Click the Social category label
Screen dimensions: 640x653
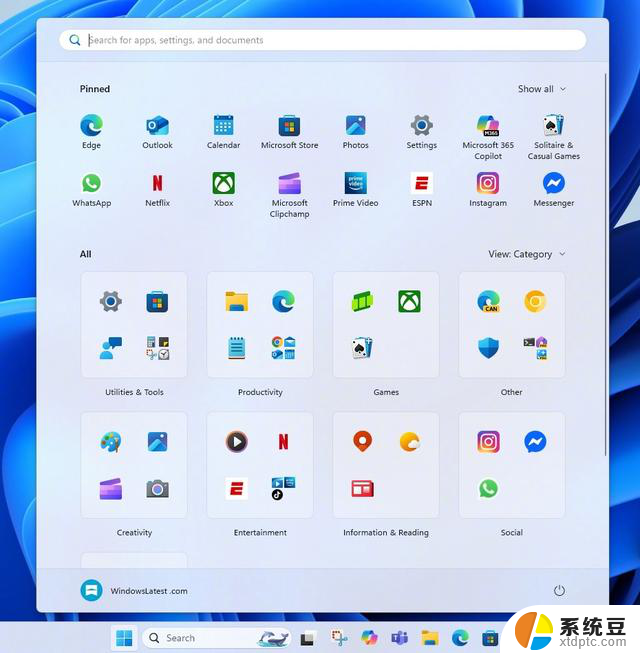(x=512, y=532)
